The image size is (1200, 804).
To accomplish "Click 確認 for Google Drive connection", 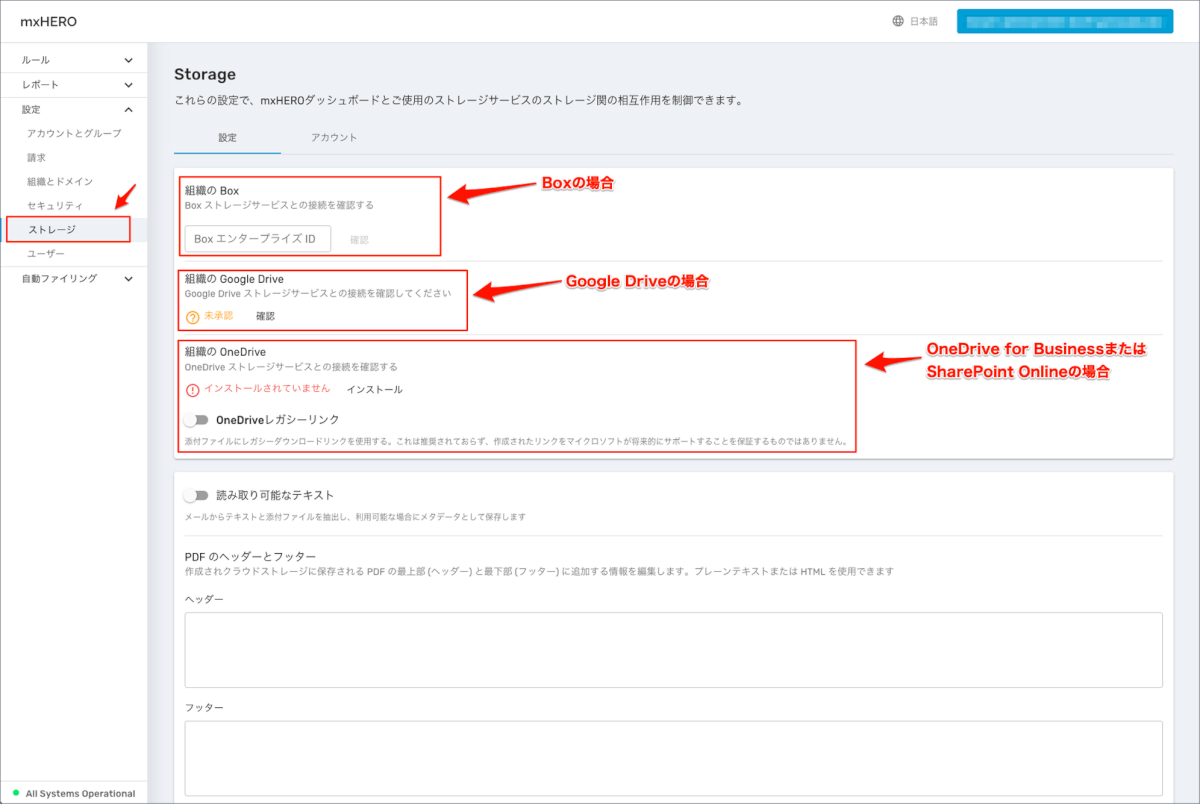I will [x=265, y=316].
